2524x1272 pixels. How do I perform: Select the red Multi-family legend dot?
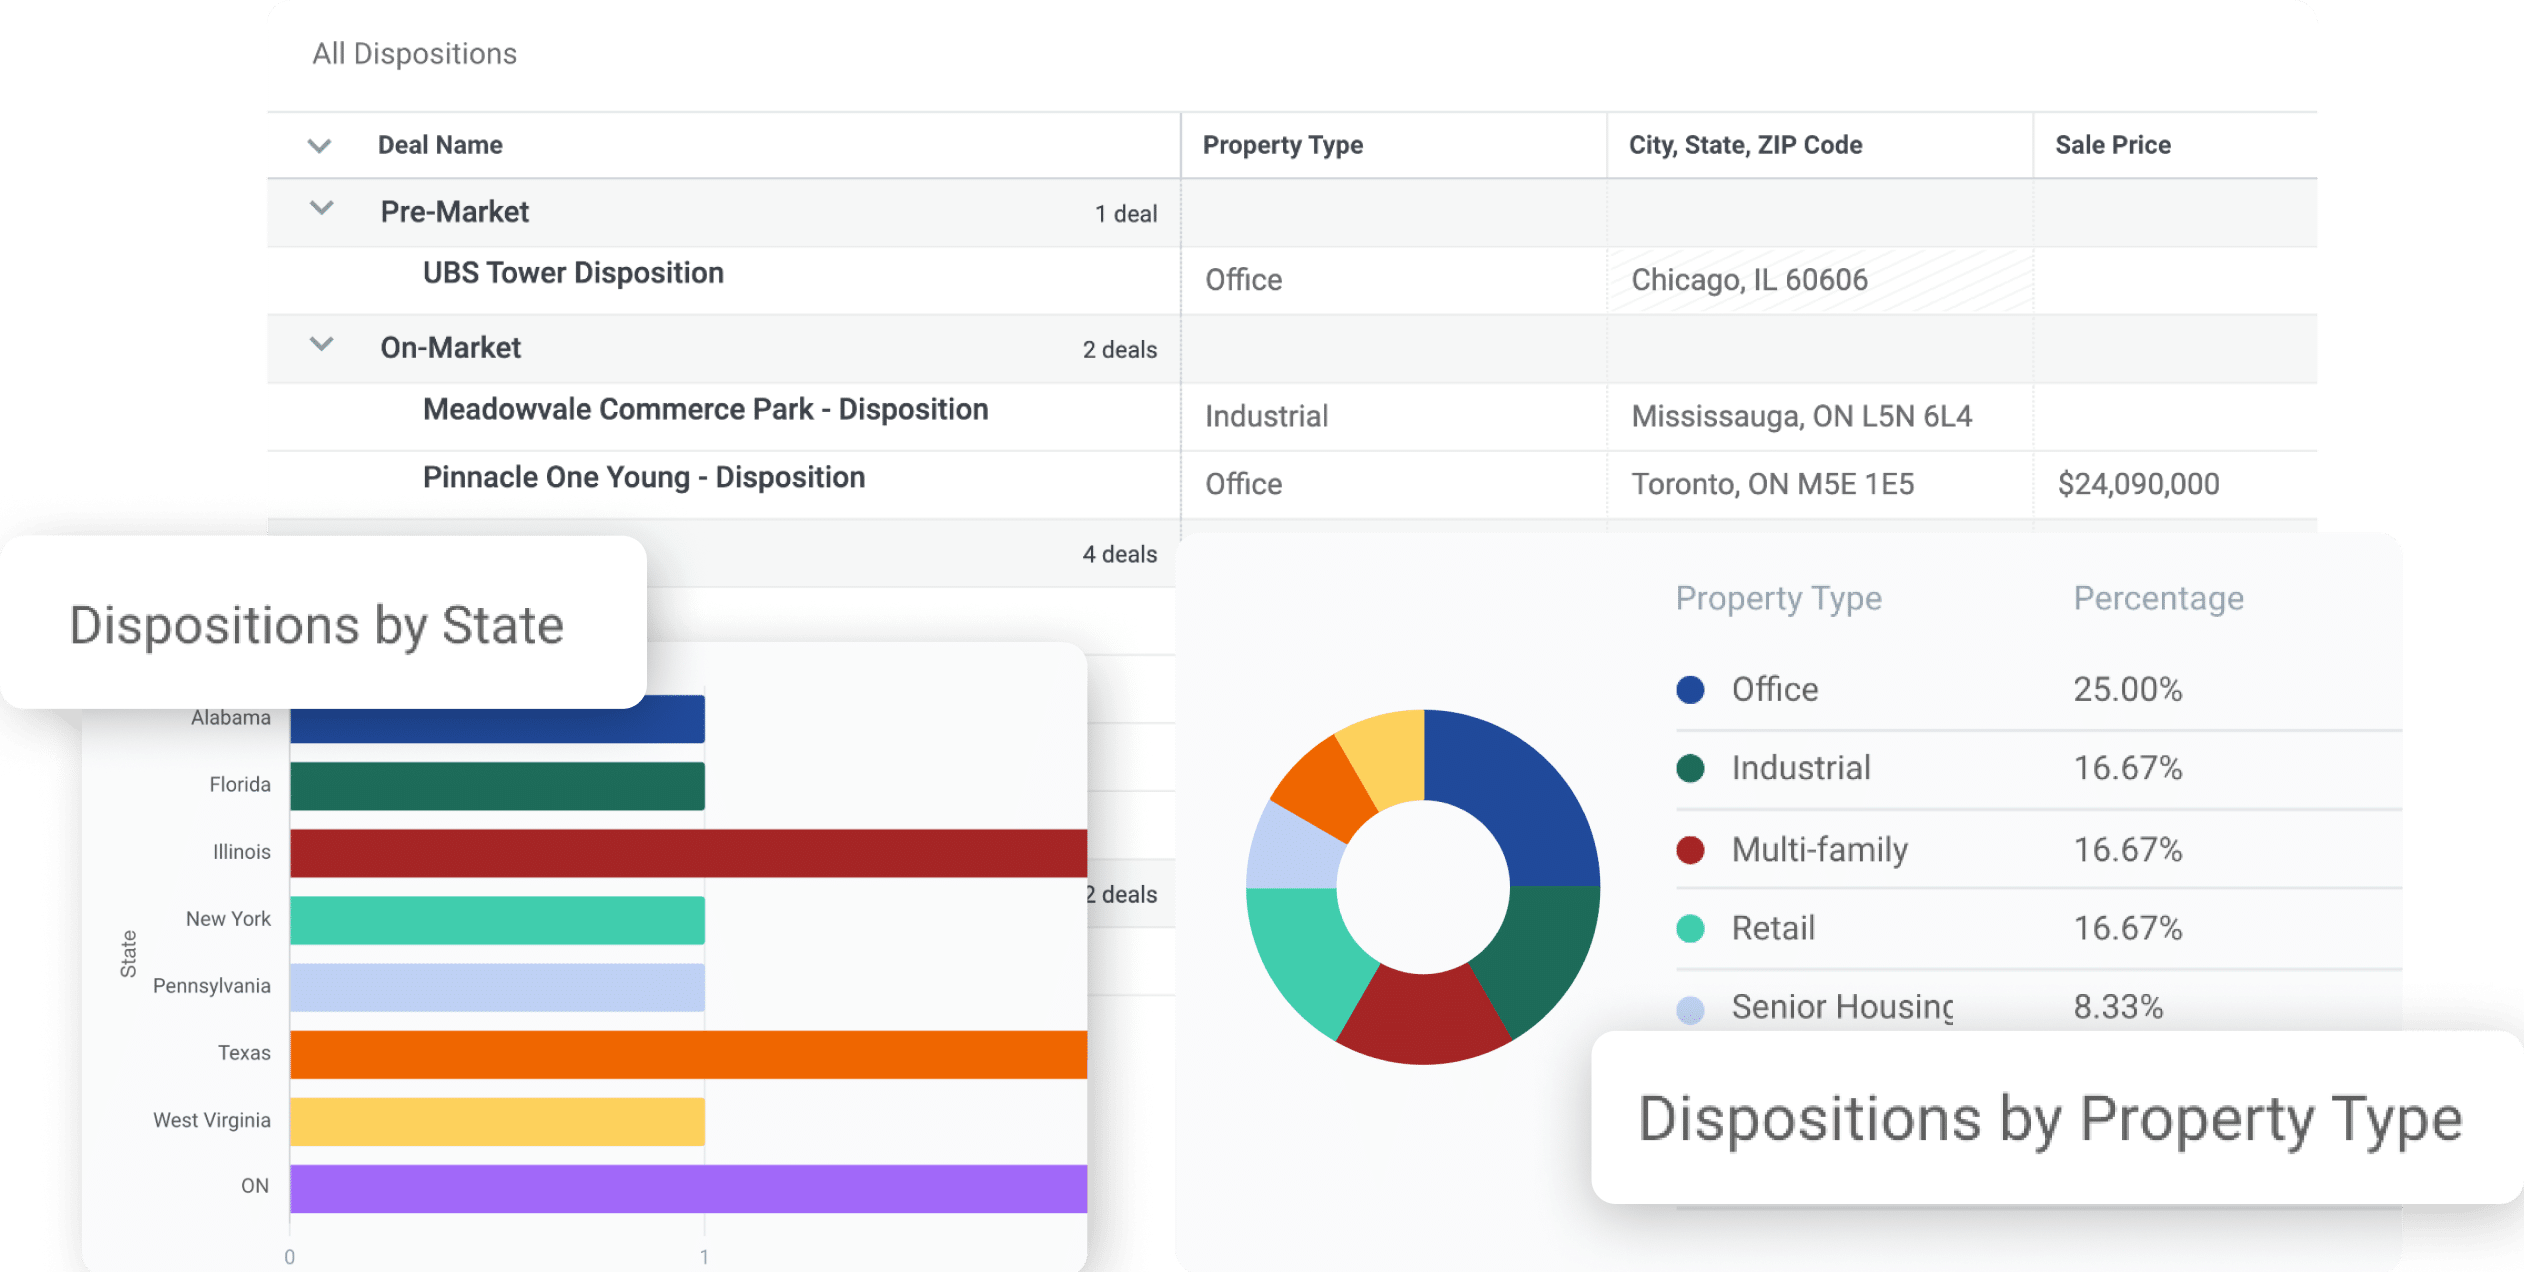[1690, 849]
